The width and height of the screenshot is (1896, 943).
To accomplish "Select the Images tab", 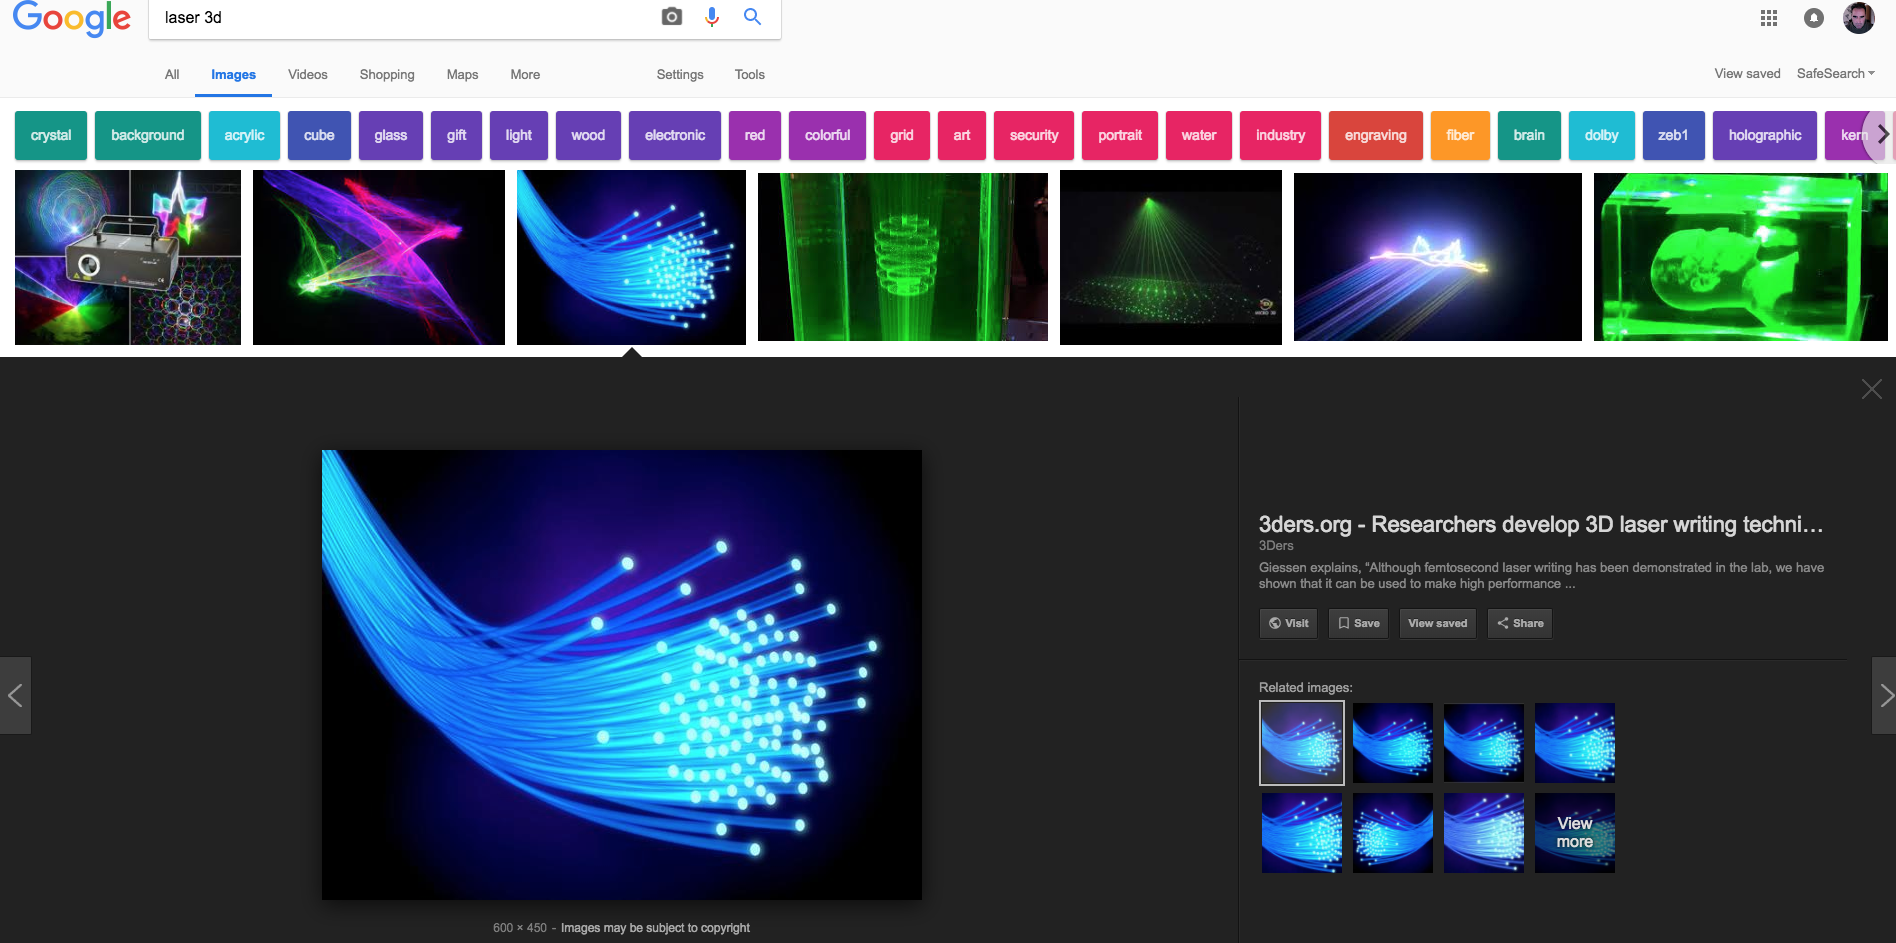I will point(233,75).
